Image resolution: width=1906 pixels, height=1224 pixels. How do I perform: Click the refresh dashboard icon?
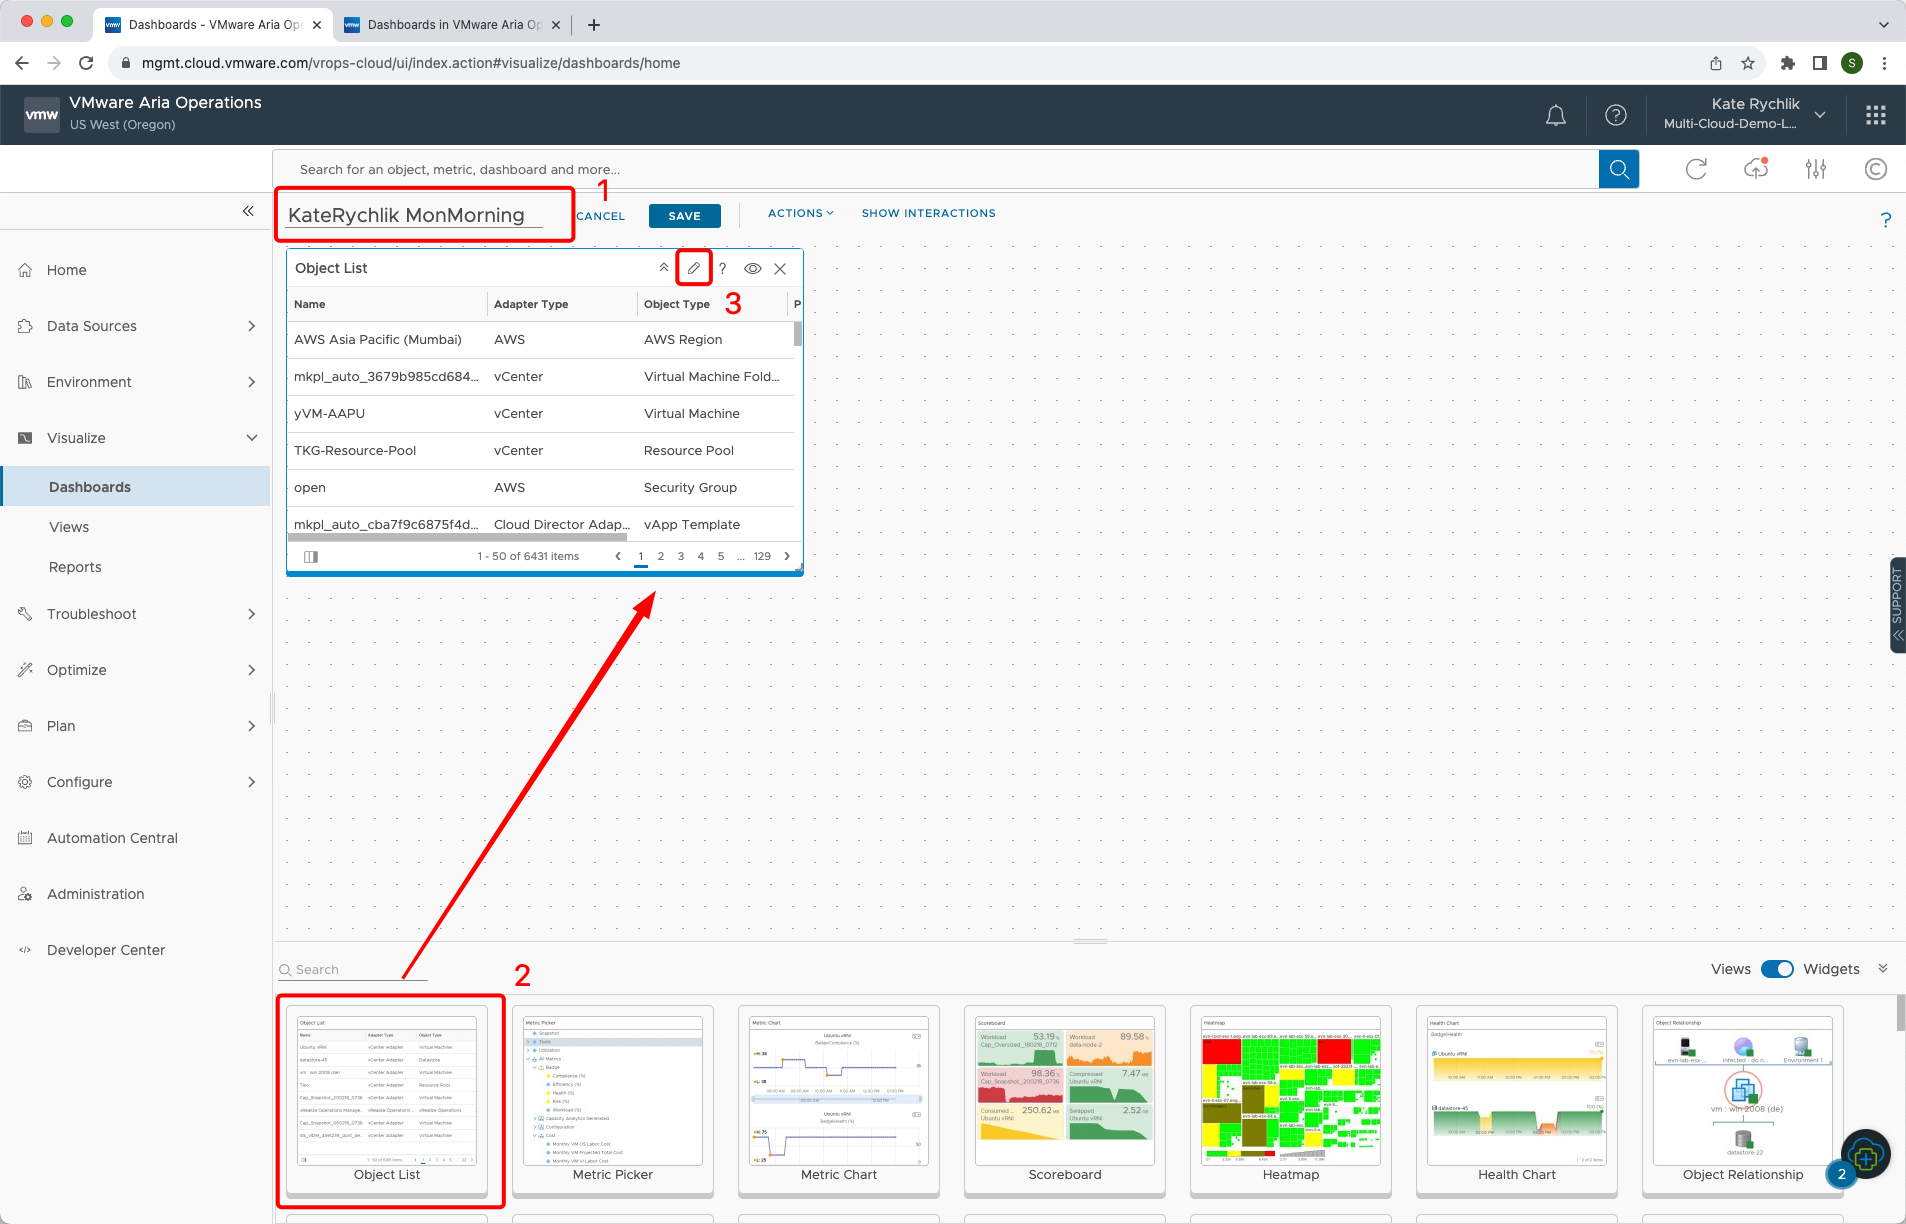click(x=1697, y=168)
